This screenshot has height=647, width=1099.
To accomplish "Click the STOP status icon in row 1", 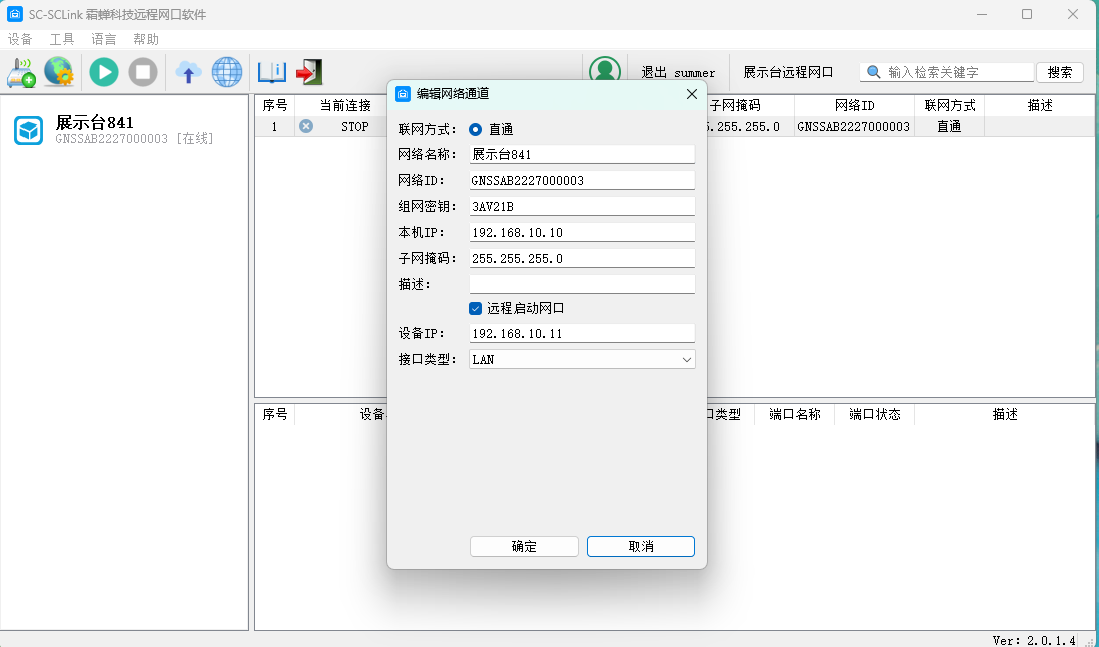I will coord(306,126).
